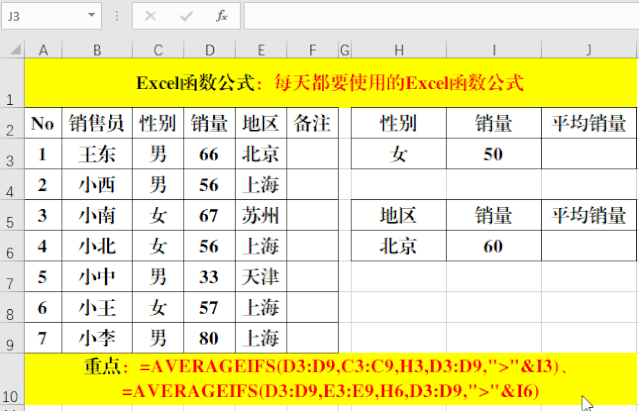Click the Cancel X icon in formula bar
The width and height of the screenshot is (639, 411).
click(150, 16)
